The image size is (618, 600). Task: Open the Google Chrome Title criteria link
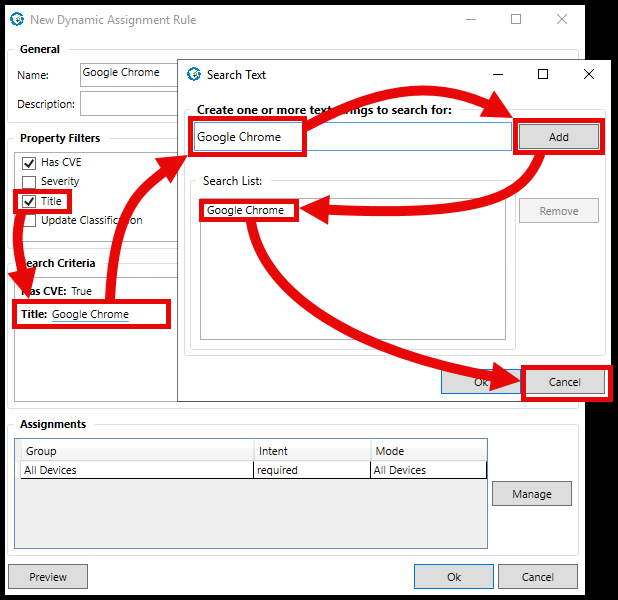pos(90,314)
